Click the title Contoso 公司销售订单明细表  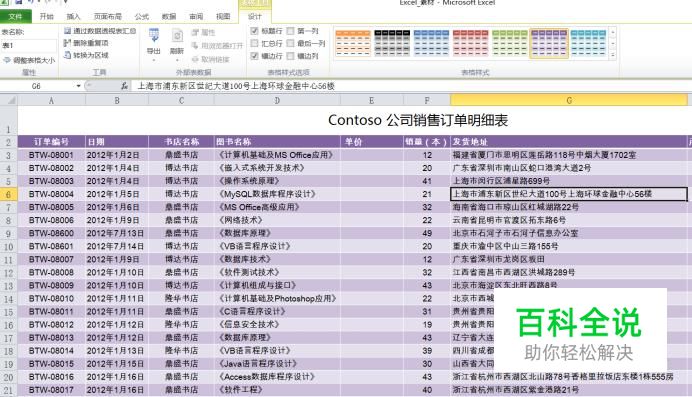pyautogui.click(x=418, y=120)
